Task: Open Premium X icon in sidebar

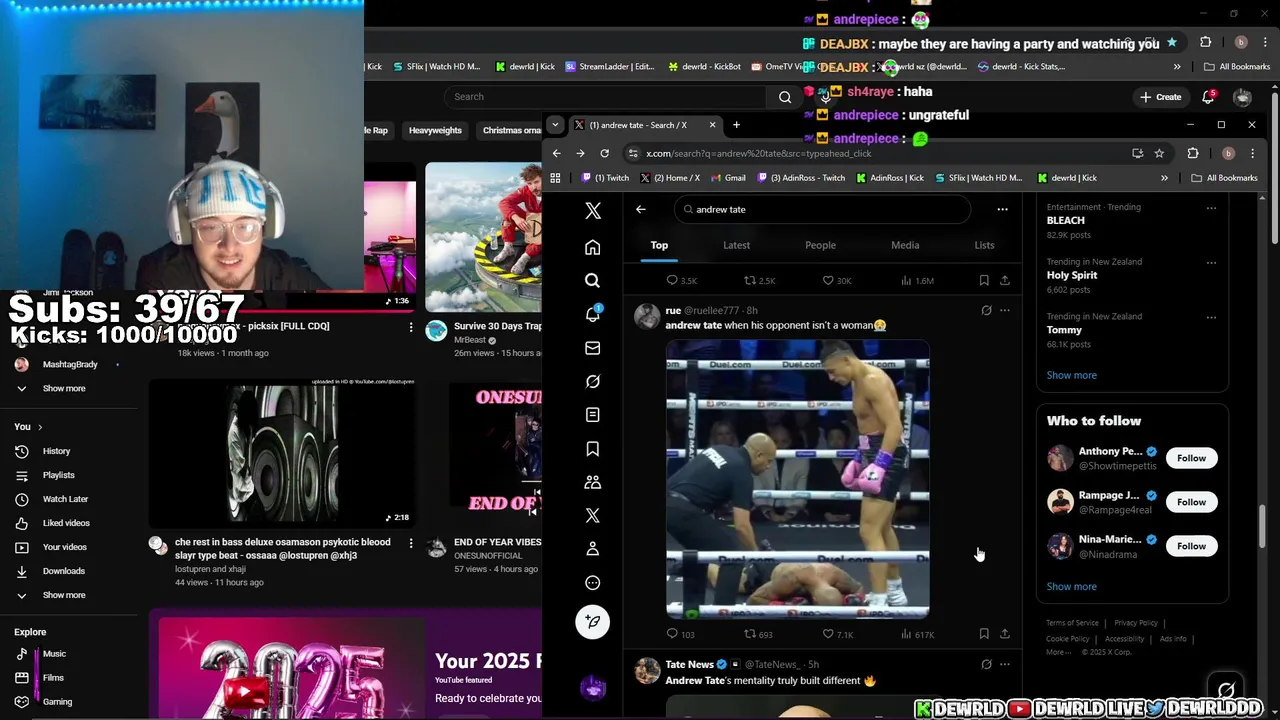Action: pyautogui.click(x=593, y=516)
